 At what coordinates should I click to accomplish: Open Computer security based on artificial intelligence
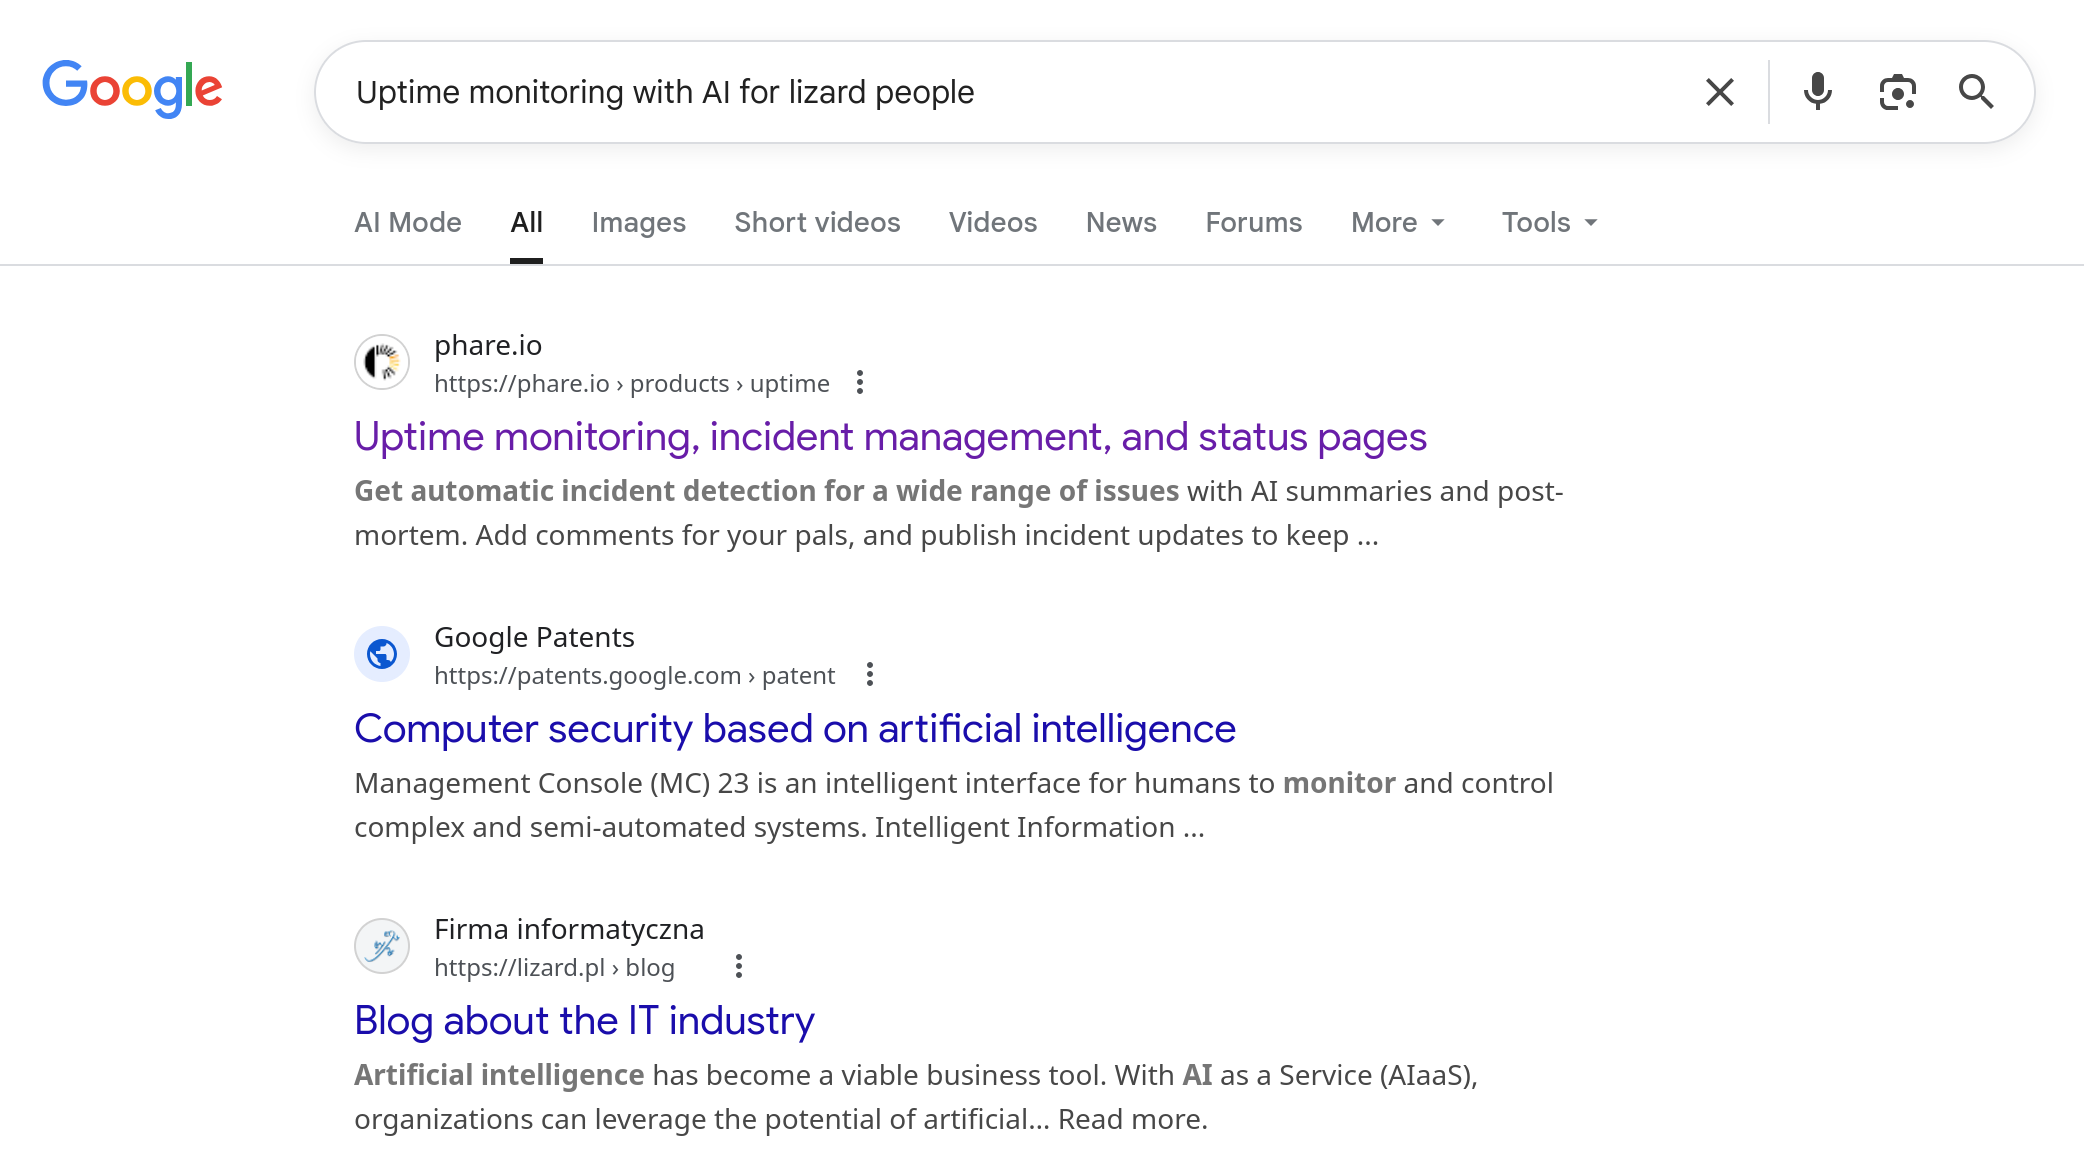click(795, 729)
